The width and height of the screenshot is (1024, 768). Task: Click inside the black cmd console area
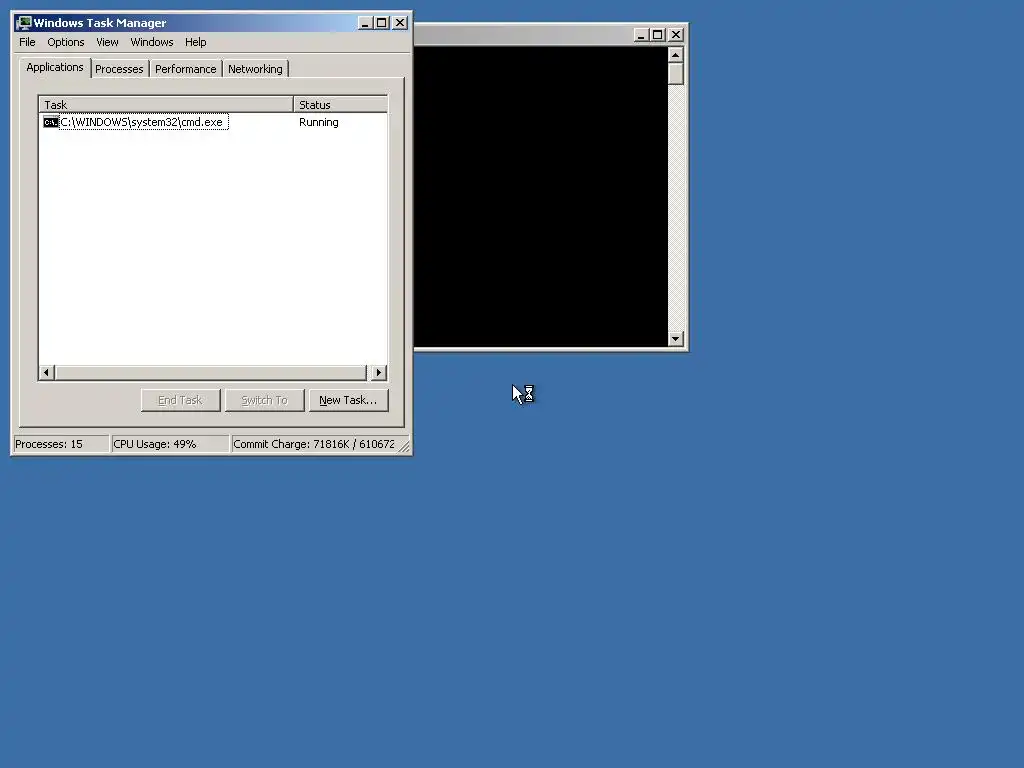(x=541, y=197)
